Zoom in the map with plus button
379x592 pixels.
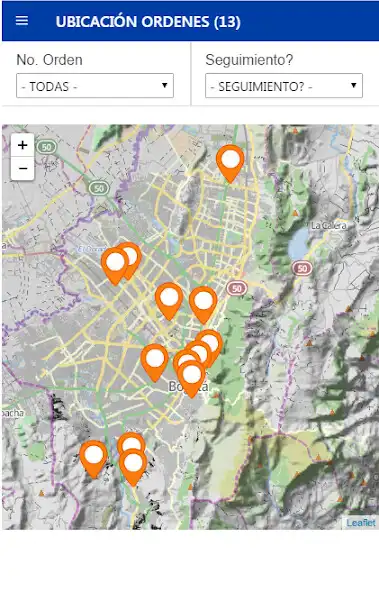[x=23, y=145]
